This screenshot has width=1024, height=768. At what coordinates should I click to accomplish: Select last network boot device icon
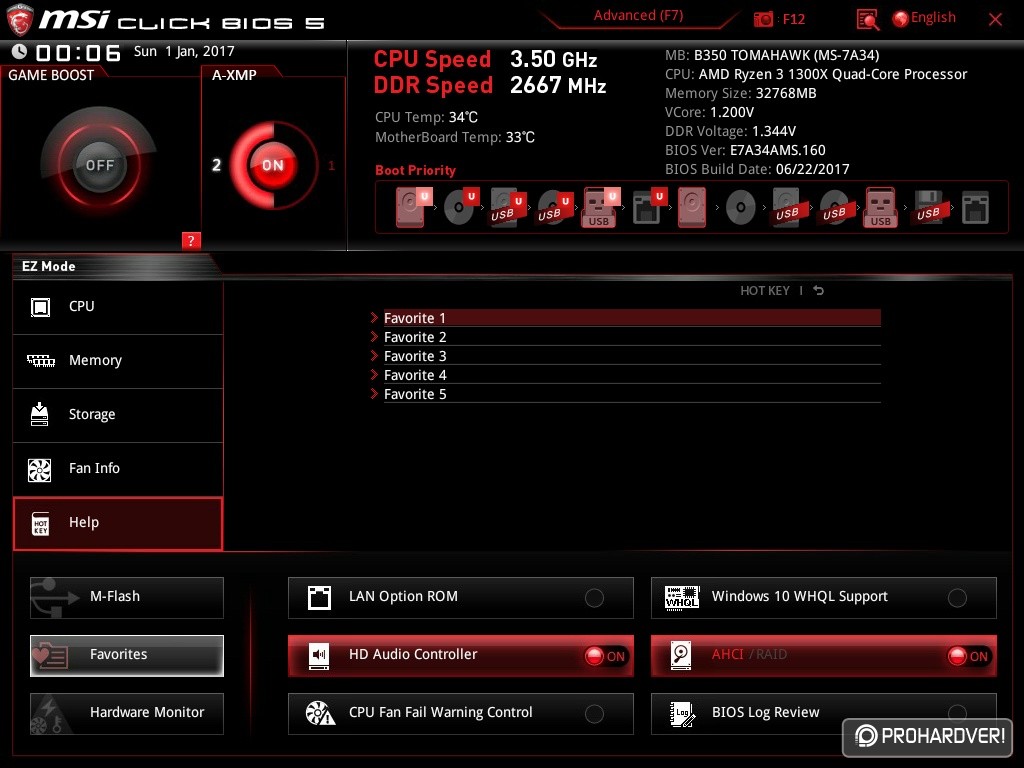[975, 208]
